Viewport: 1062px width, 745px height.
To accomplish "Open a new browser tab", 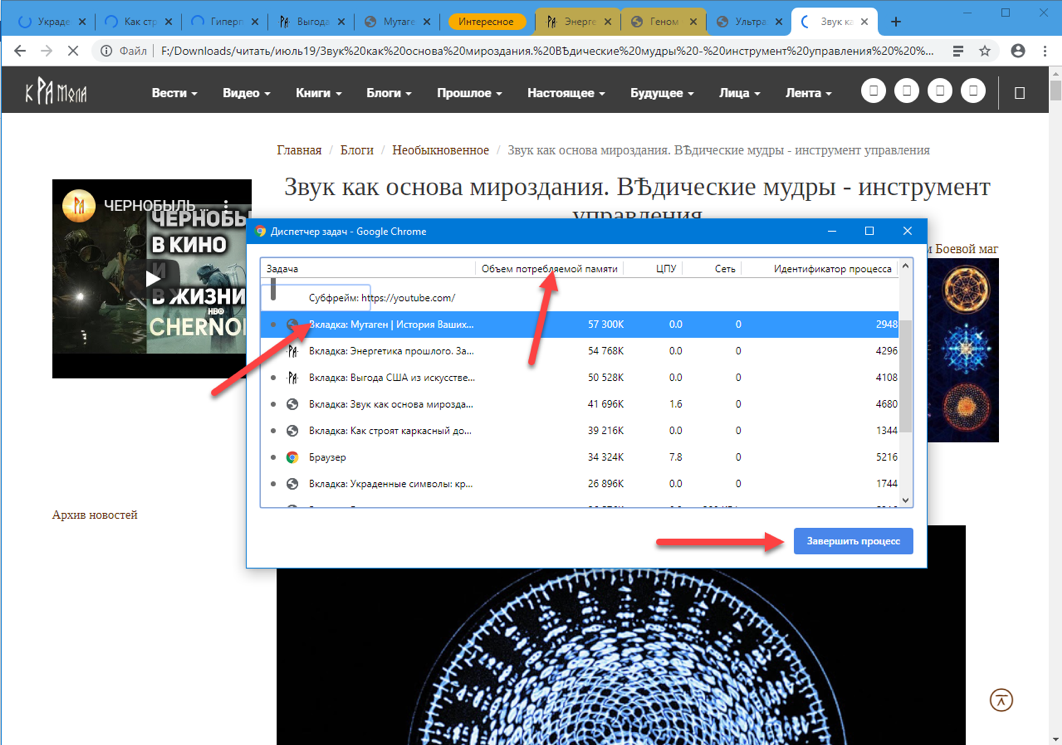I will 896,21.
